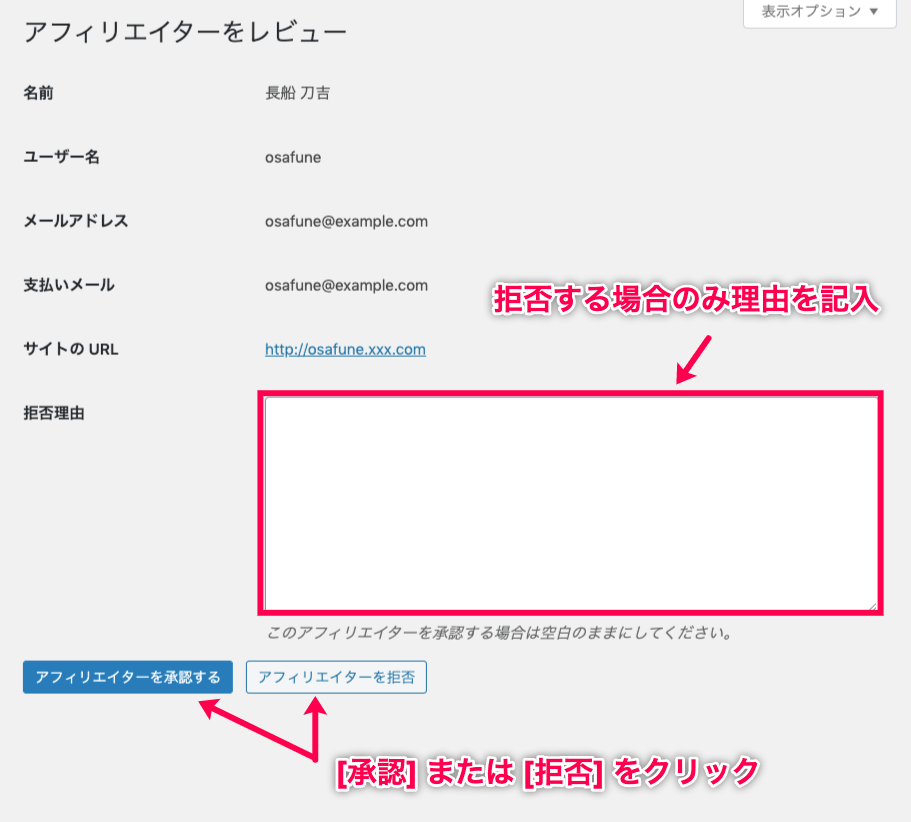Click the アフィリエイターを承認する button
This screenshot has height=822, width=911.
click(128, 677)
